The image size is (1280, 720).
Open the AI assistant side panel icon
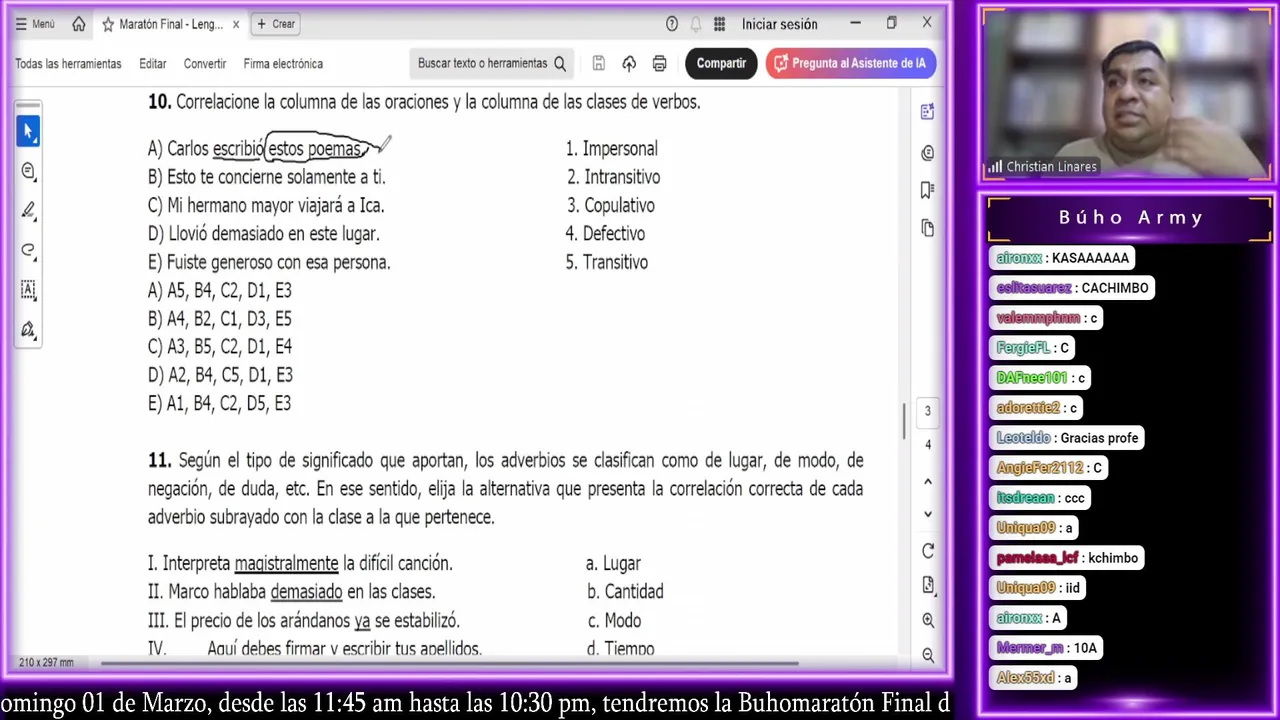(x=927, y=112)
